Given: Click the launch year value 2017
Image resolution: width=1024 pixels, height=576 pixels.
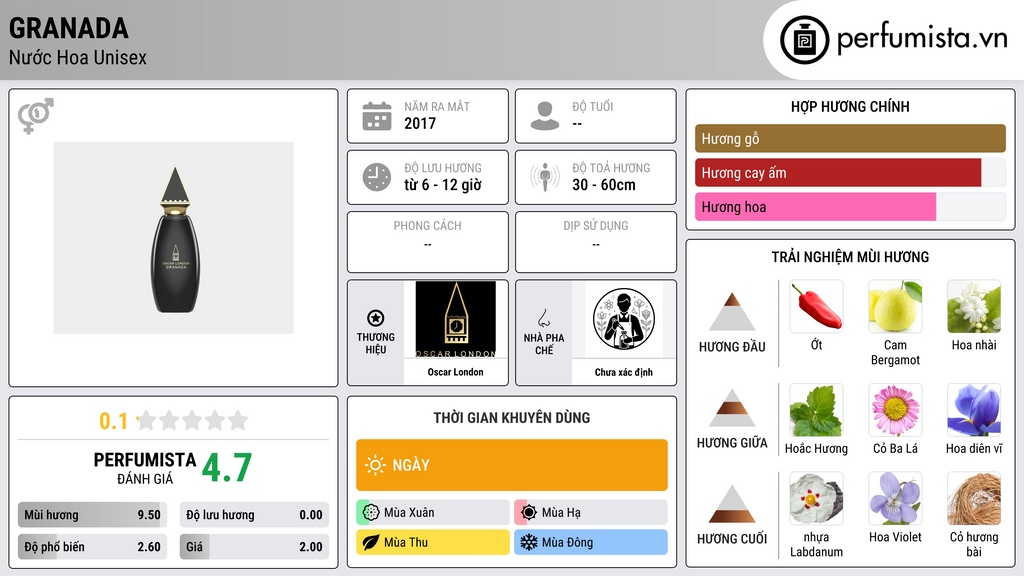Looking at the screenshot, I should [x=420, y=123].
